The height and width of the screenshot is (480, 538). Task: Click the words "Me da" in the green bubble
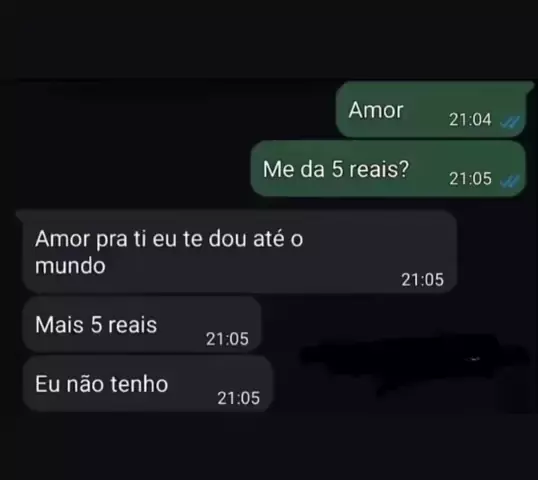[293, 169]
